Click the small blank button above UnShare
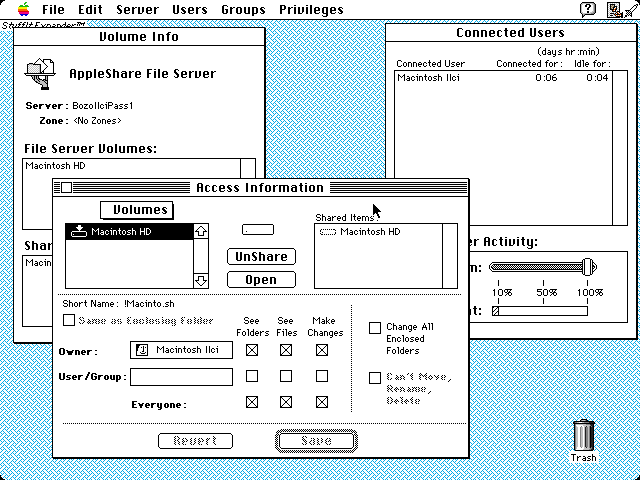 [x=258, y=229]
